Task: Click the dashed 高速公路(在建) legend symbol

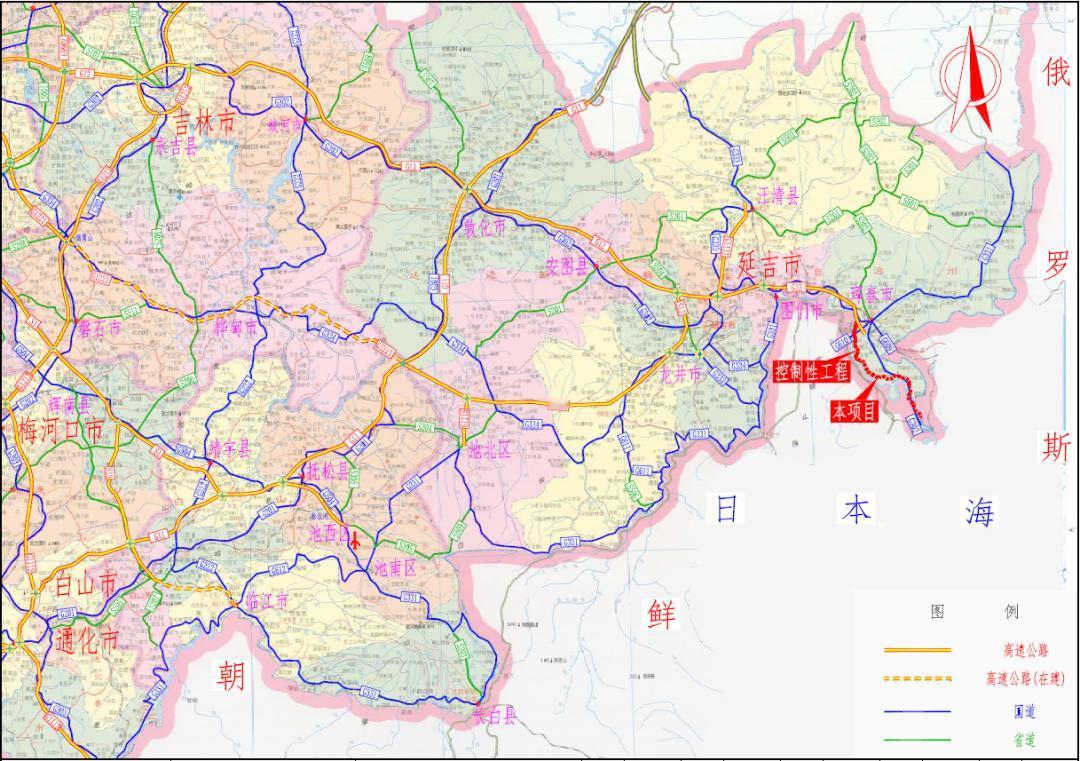Action: pos(917,678)
